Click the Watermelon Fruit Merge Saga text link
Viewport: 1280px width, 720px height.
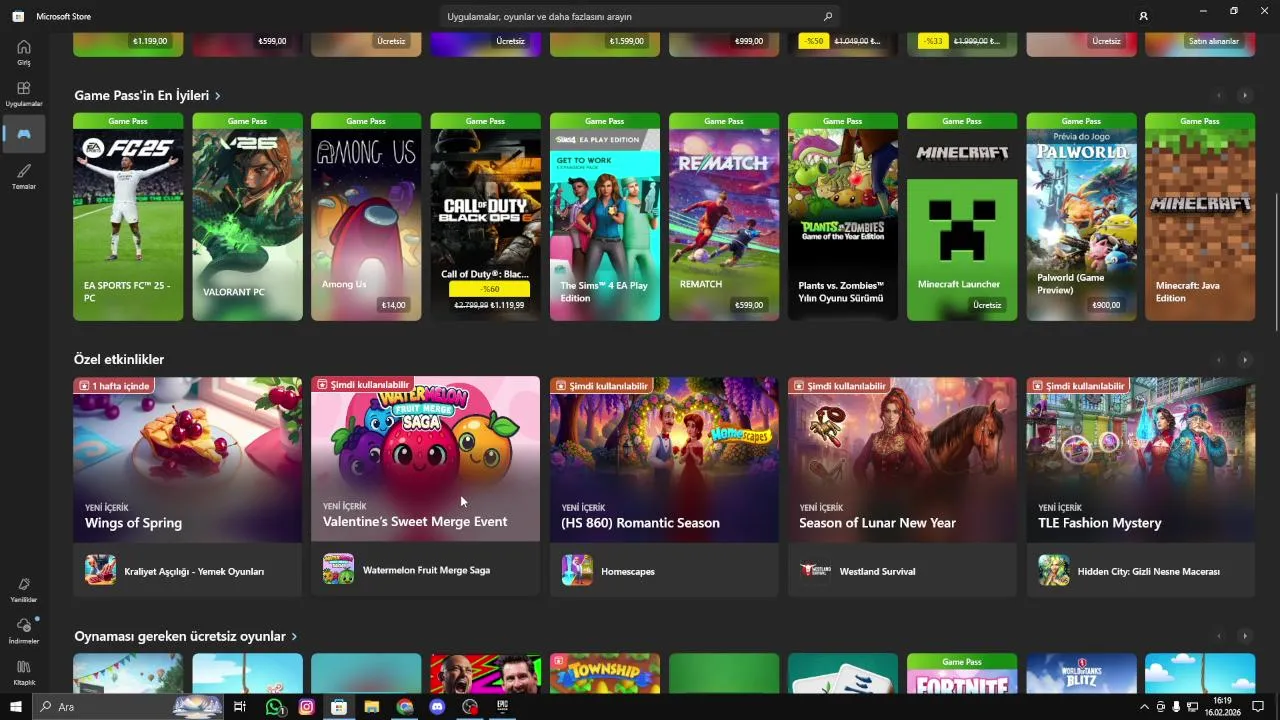tap(426, 570)
